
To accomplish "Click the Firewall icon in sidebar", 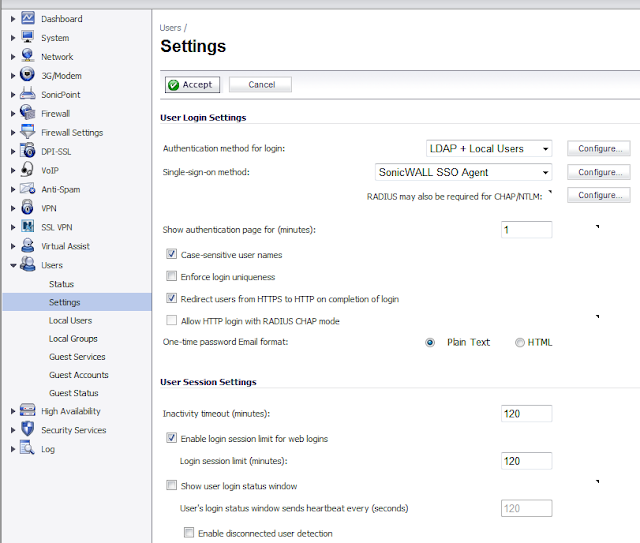I will tap(28, 114).
